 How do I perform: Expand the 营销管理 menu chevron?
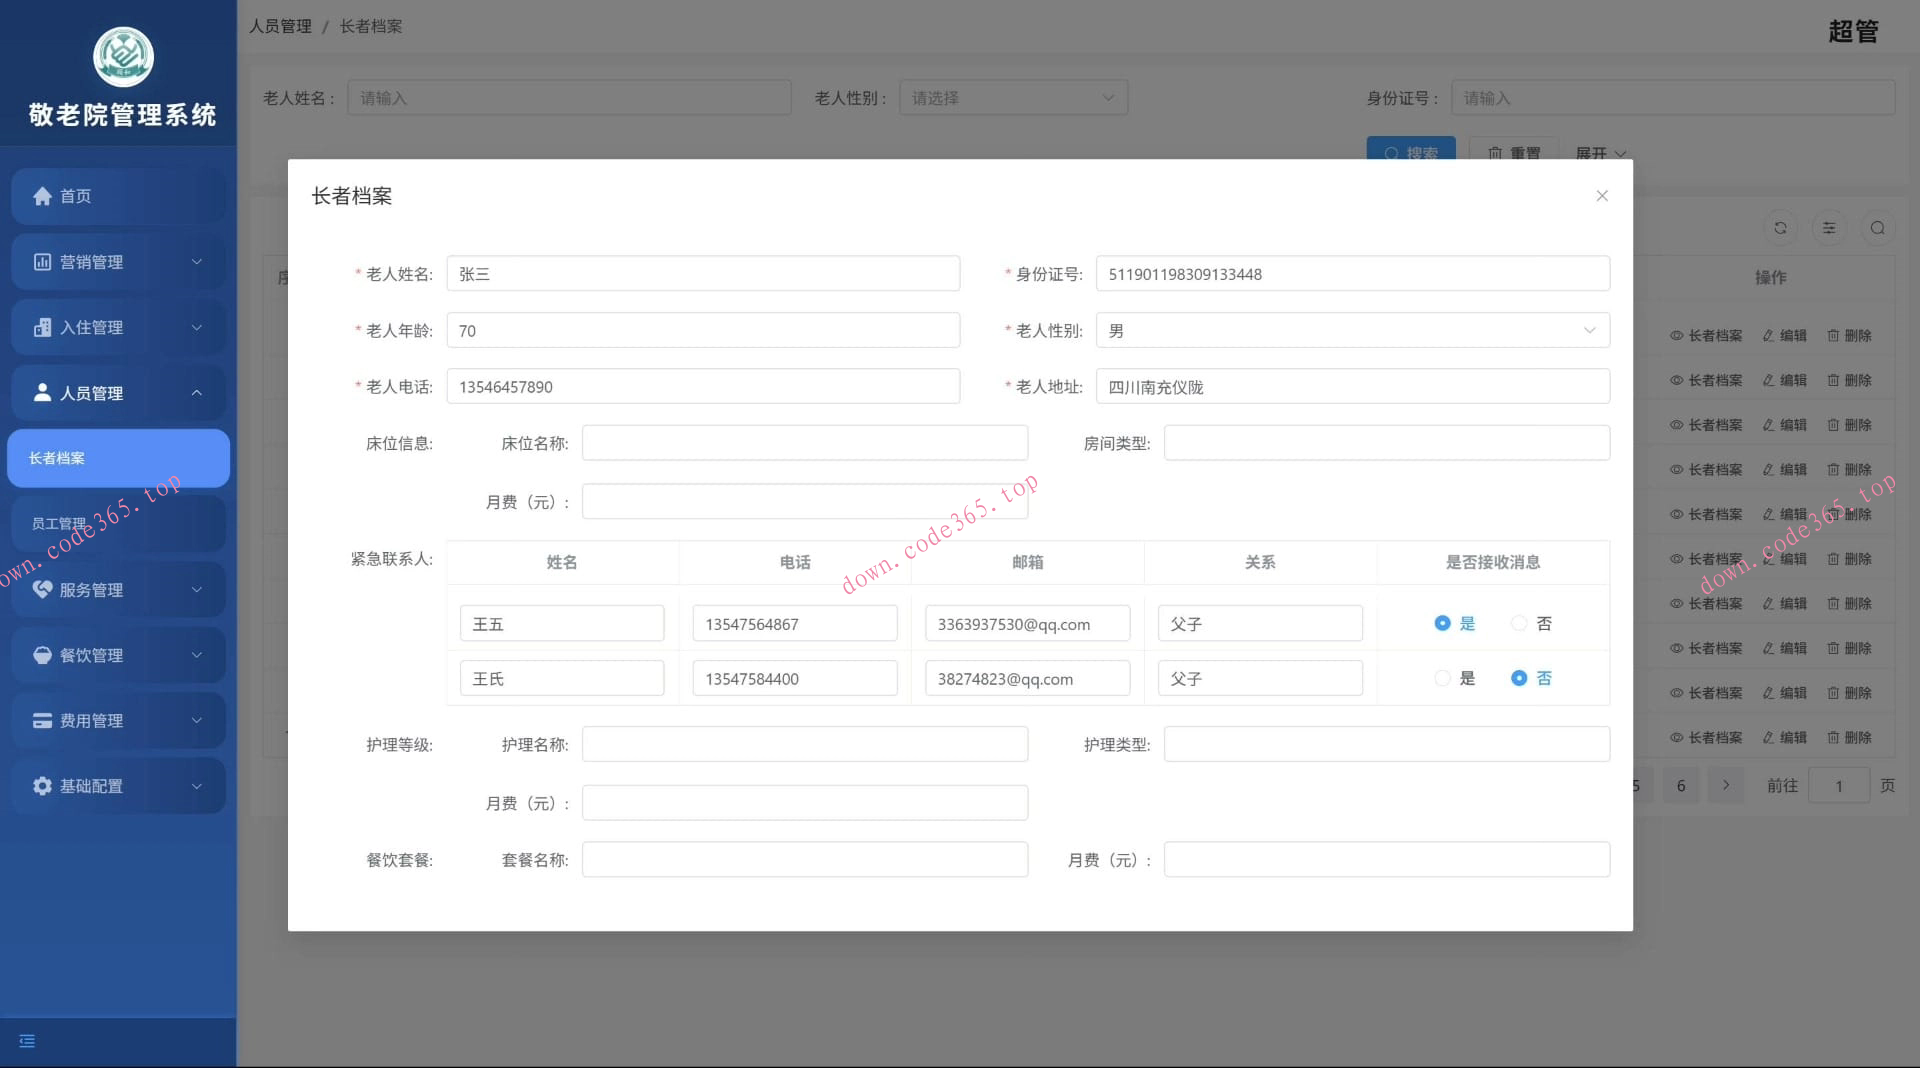(197, 262)
